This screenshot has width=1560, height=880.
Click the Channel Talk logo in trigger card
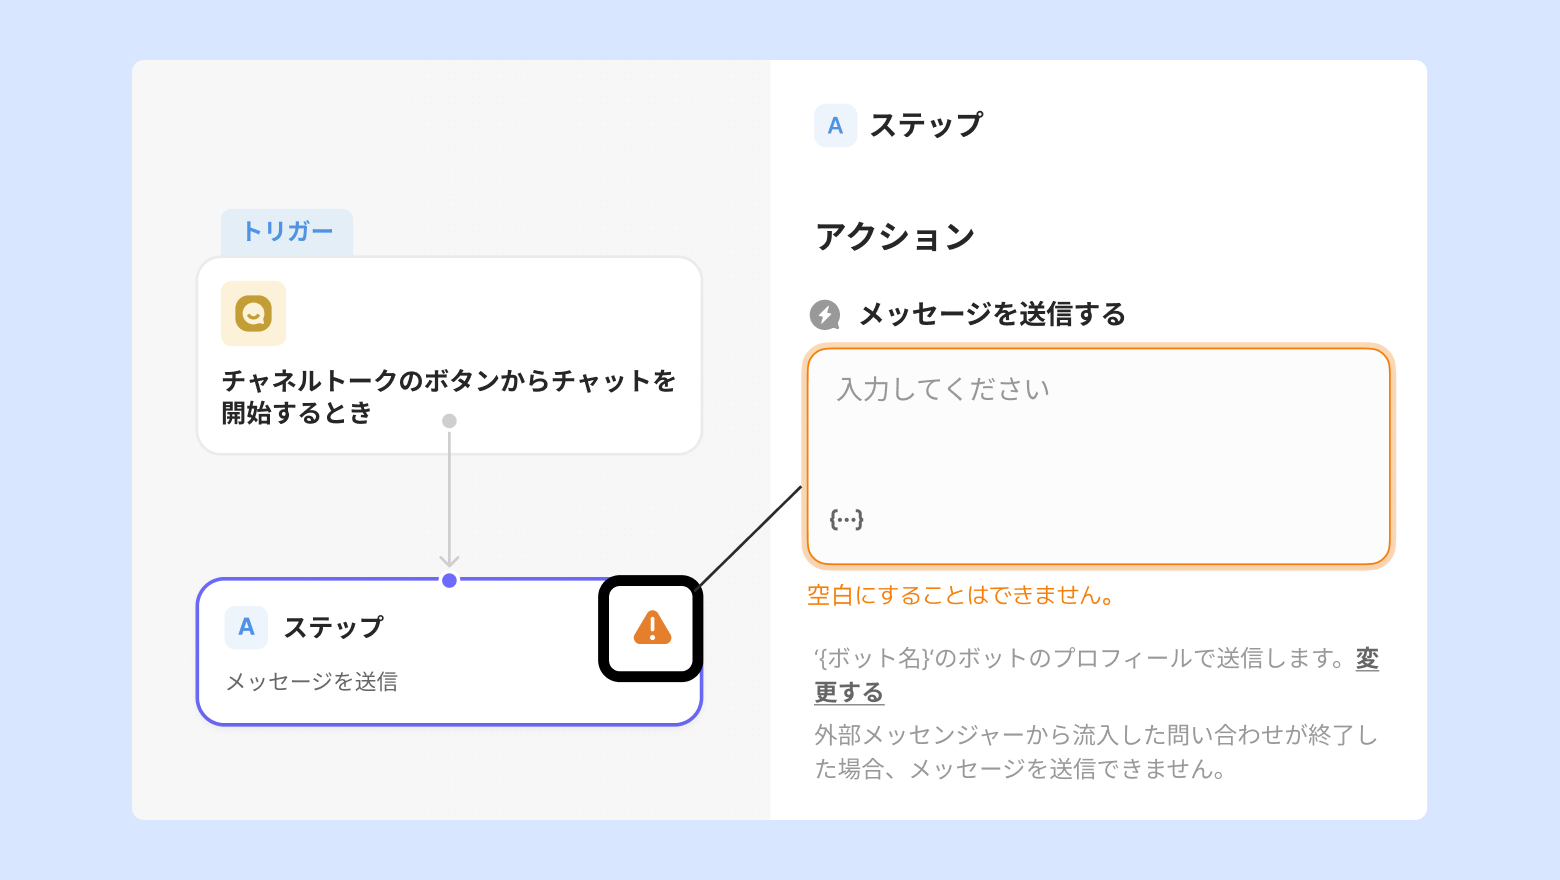pyautogui.click(x=253, y=313)
